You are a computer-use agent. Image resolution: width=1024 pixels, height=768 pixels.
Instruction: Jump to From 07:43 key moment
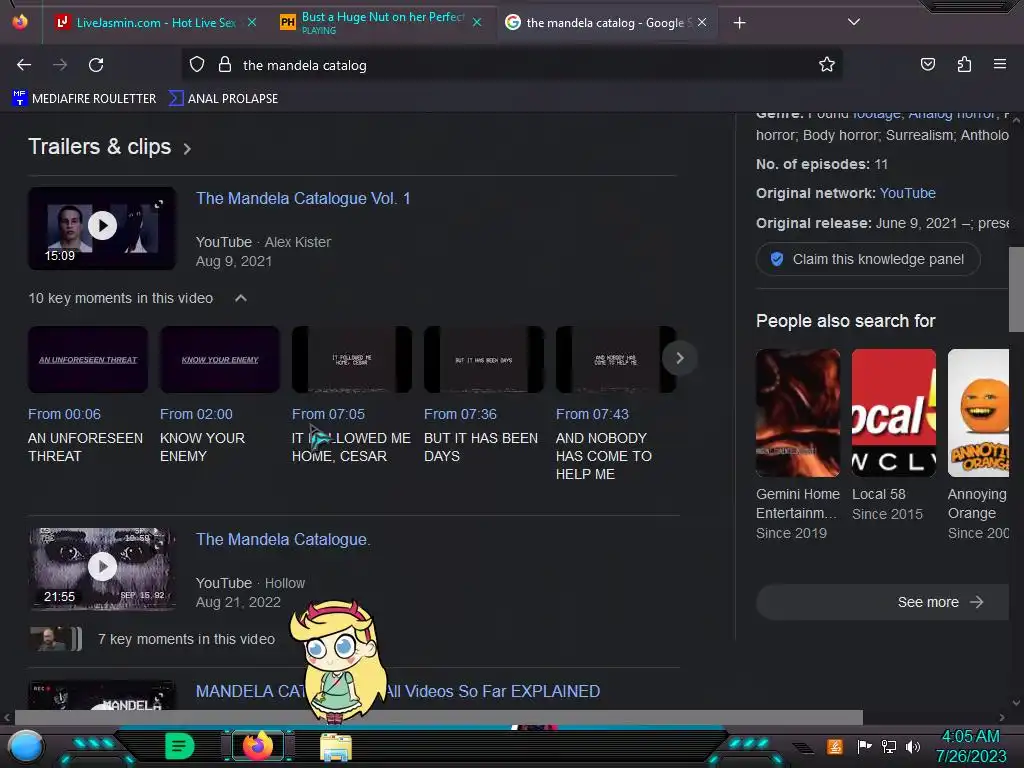(592, 414)
